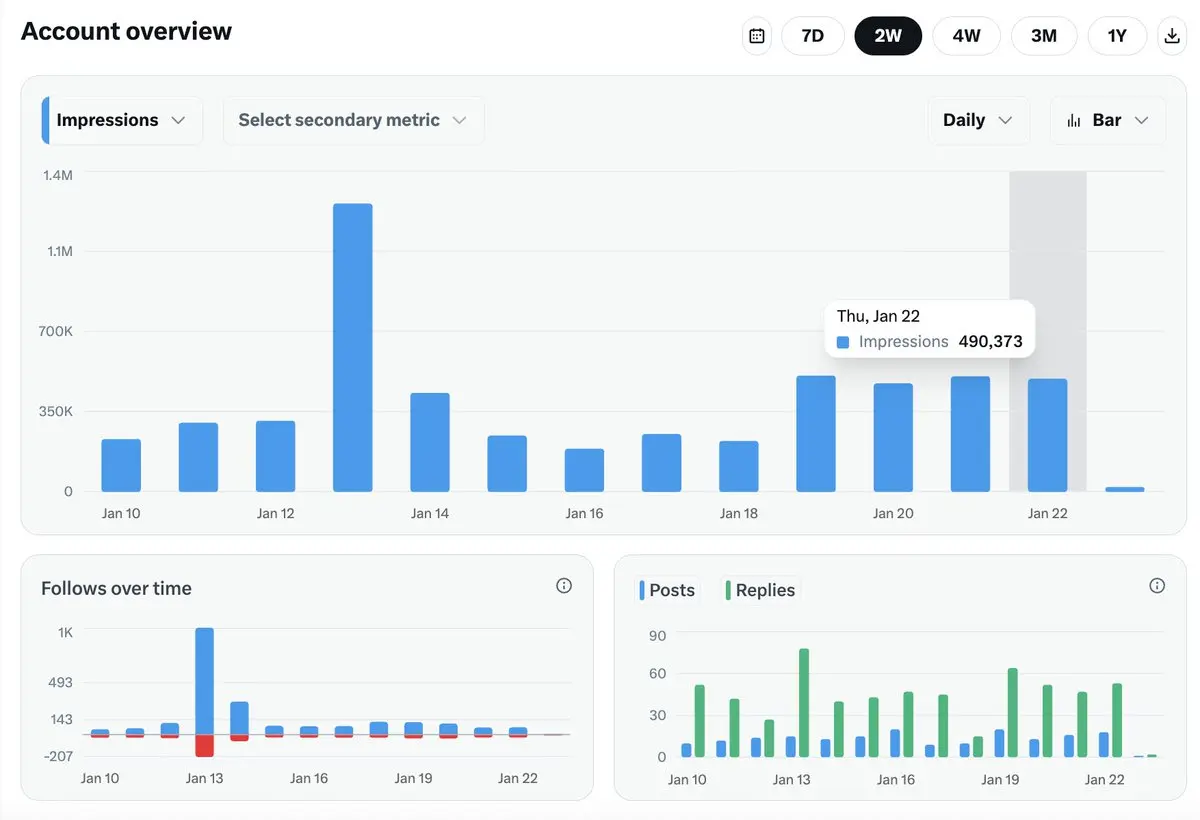The image size is (1200, 820).
Task: Expand the Daily granularity dropdown
Action: click(977, 120)
